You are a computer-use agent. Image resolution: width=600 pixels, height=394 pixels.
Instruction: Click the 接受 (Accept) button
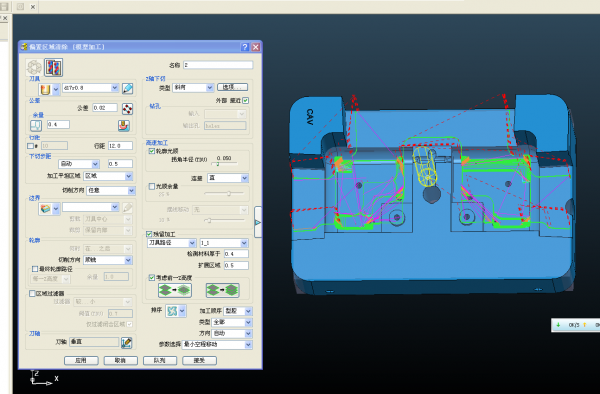pos(200,361)
